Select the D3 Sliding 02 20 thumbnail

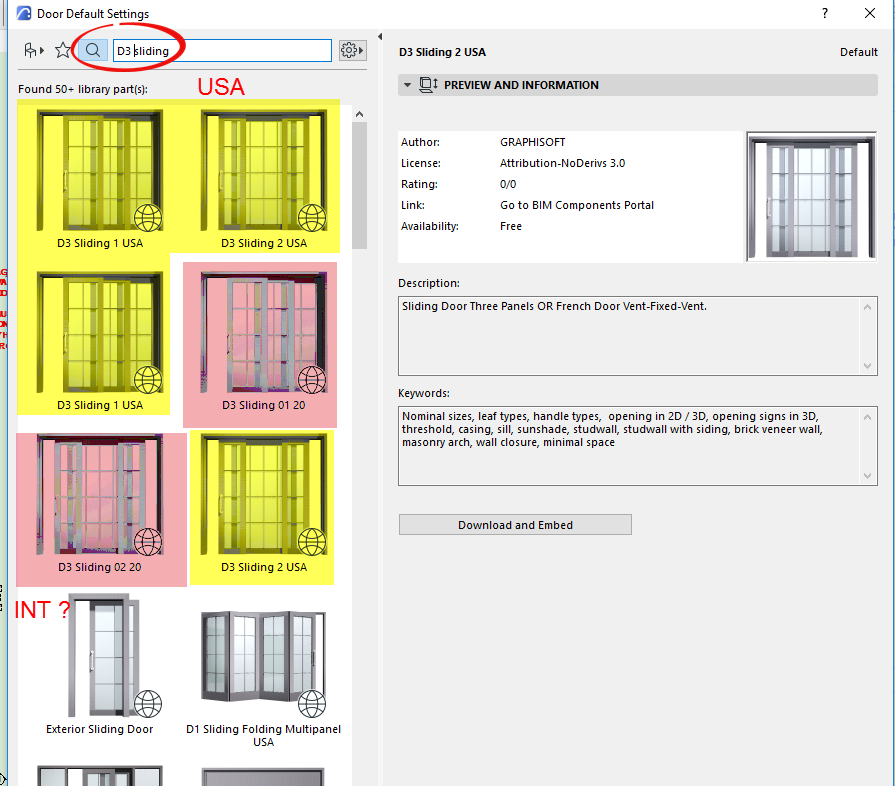tap(99, 495)
